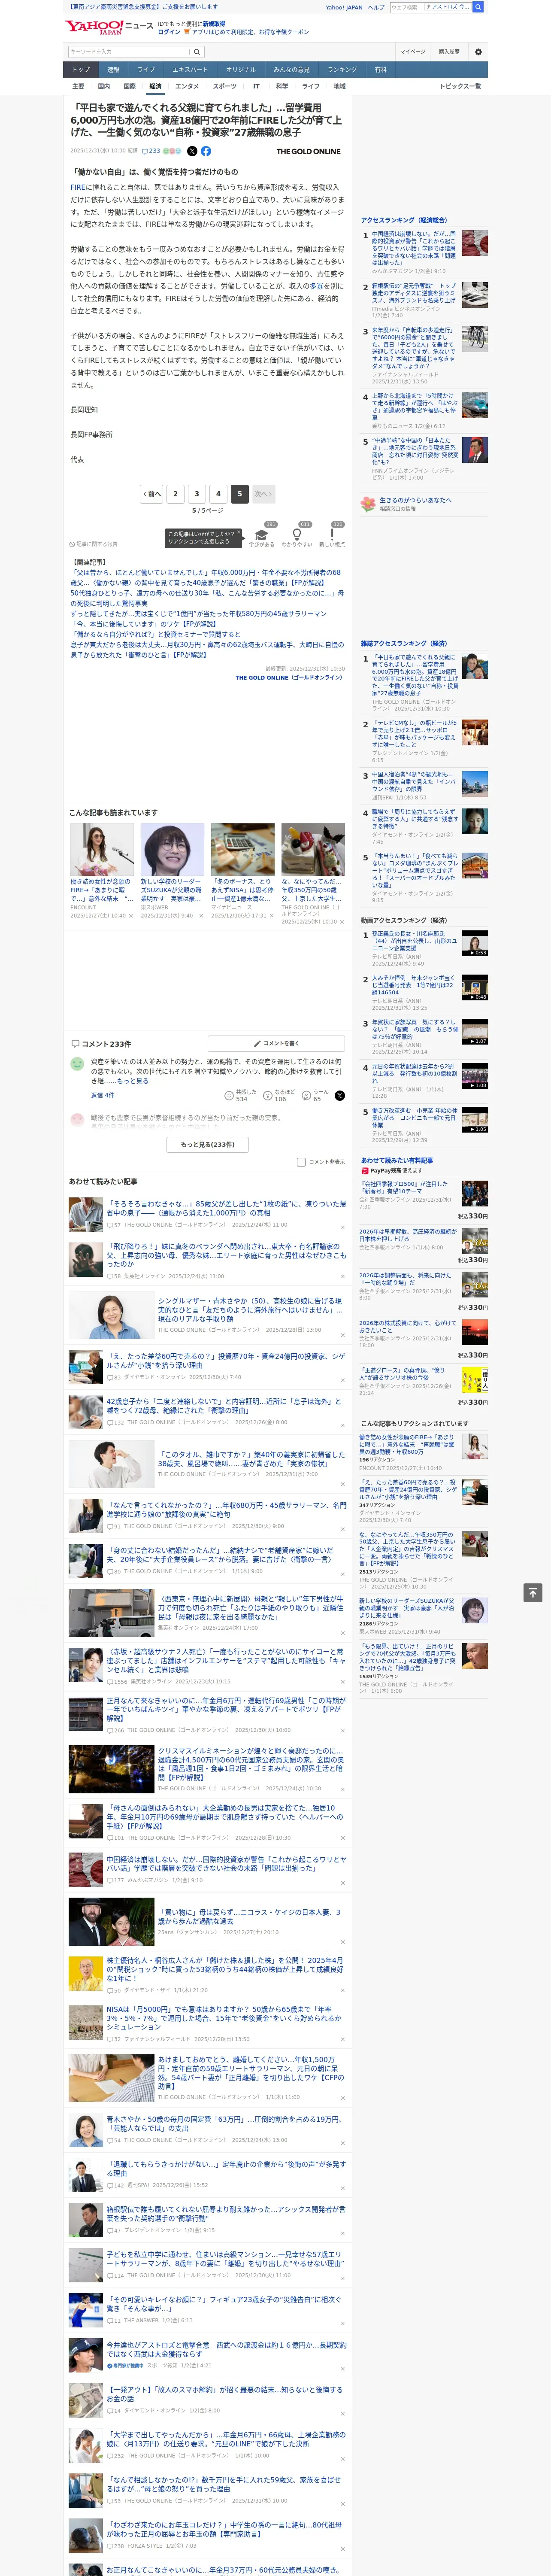This screenshot has height=2576, width=551.
Task: Open the オリジナル navigation tab
Action: (241, 70)
